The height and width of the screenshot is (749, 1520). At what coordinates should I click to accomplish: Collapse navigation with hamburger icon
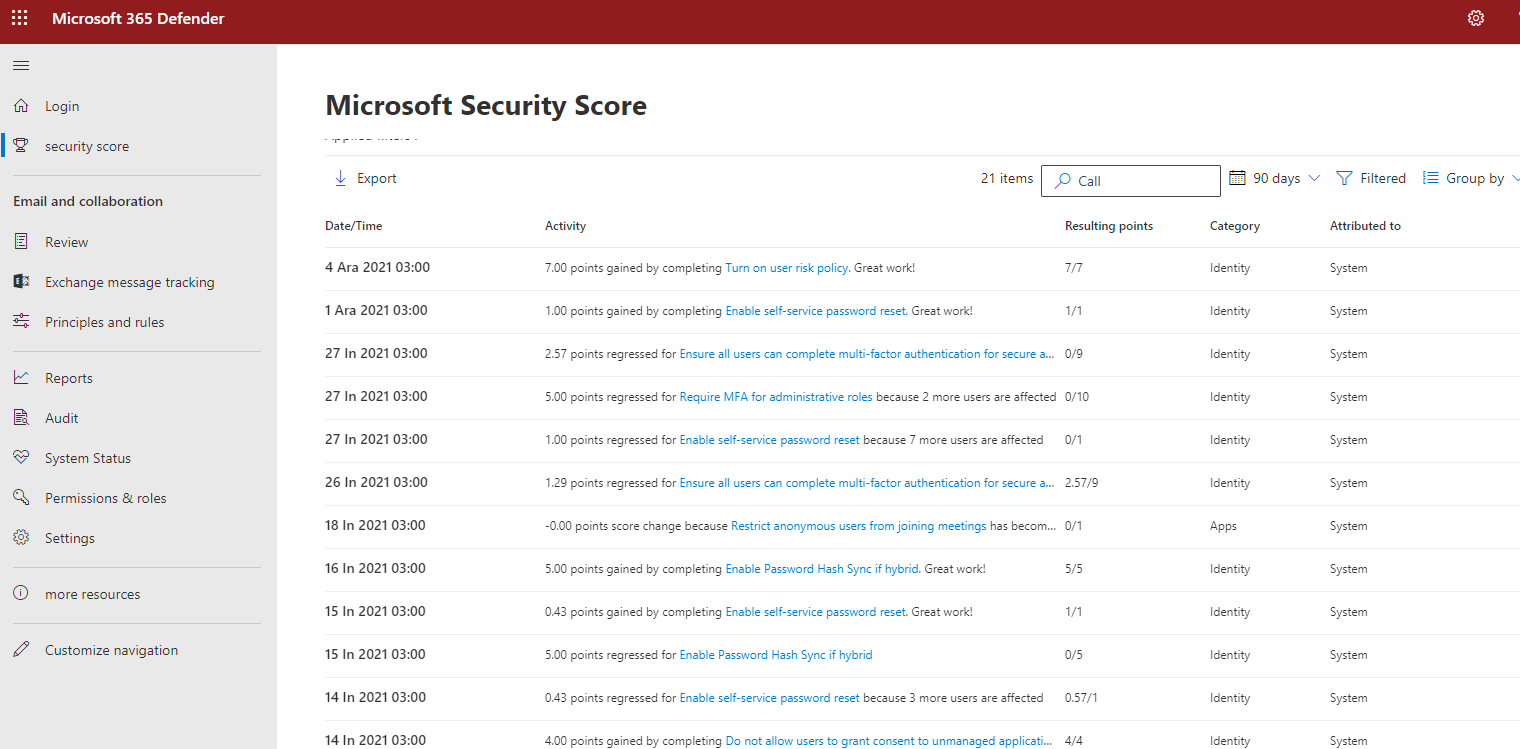(21, 65)
